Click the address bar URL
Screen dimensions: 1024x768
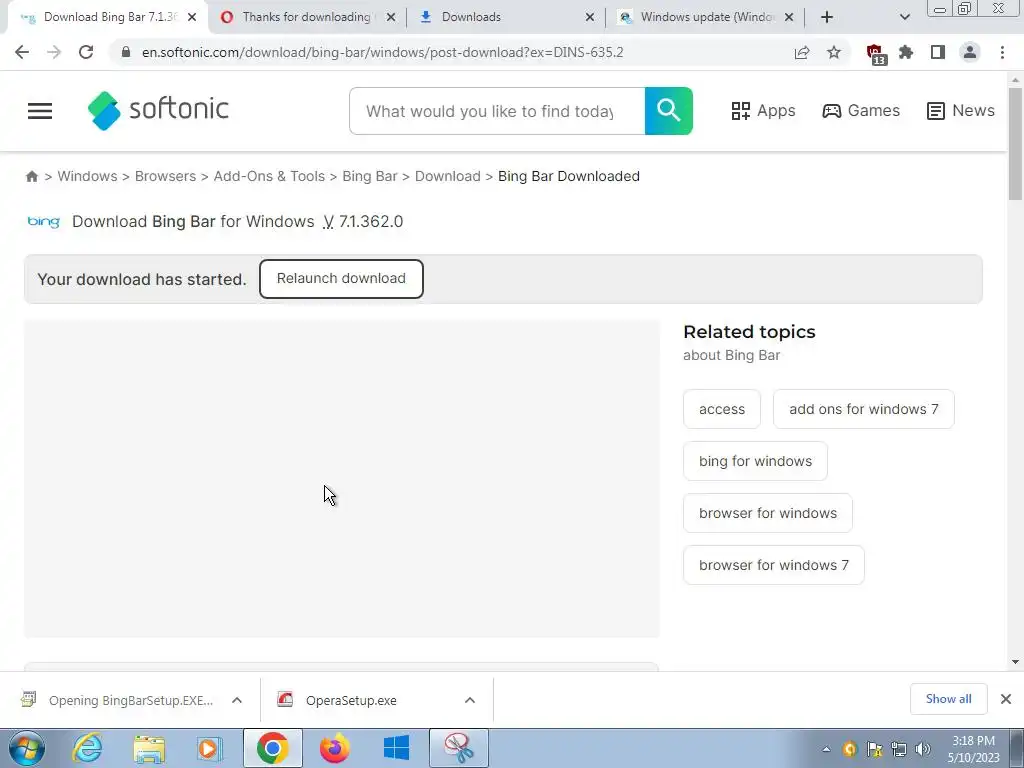383,52
